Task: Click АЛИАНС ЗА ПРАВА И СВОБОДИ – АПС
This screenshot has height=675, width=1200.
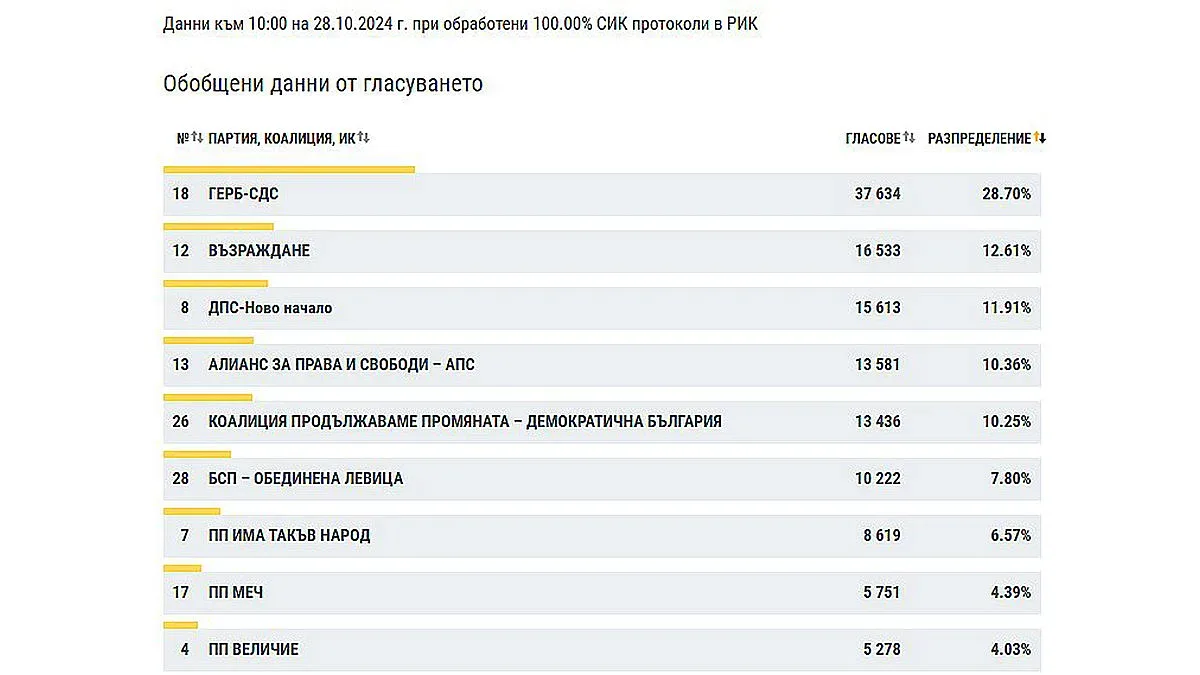Action: 341,365
